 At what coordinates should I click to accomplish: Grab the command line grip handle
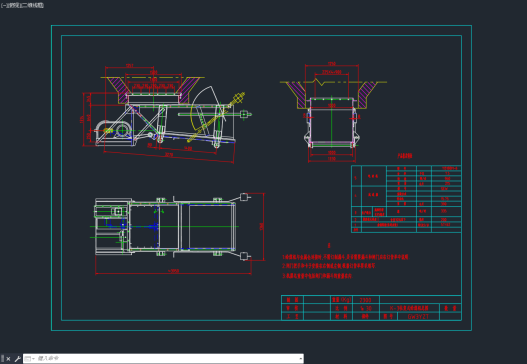click(3, 359)
